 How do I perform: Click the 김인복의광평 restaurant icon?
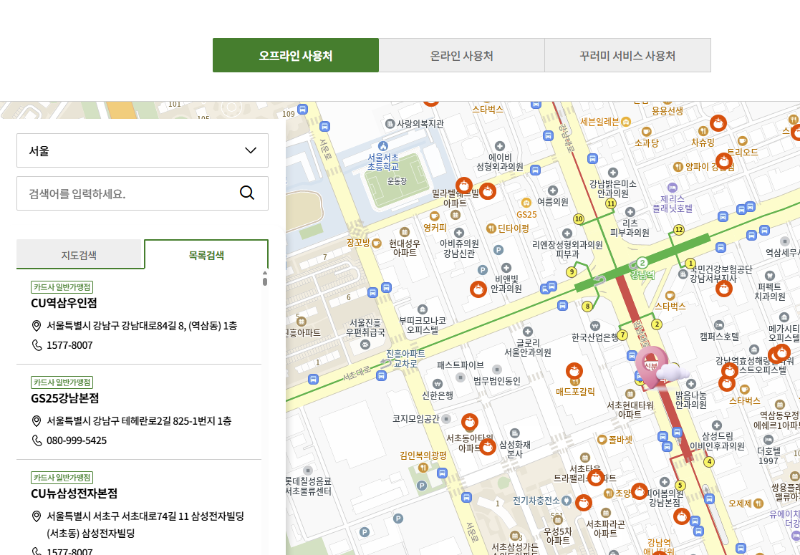[423, 467]
